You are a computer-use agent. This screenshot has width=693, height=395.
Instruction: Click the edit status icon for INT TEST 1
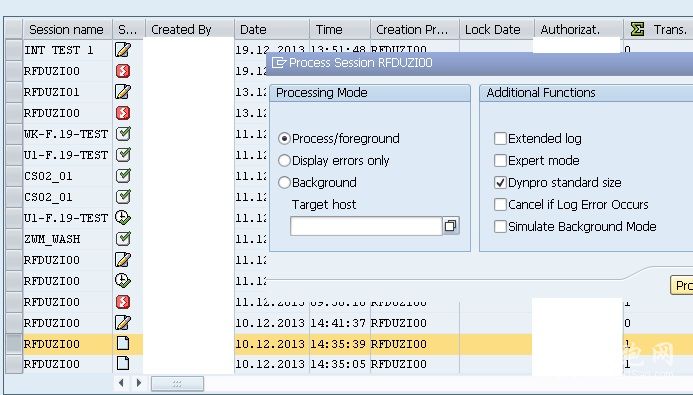click(x=123, y=49)
